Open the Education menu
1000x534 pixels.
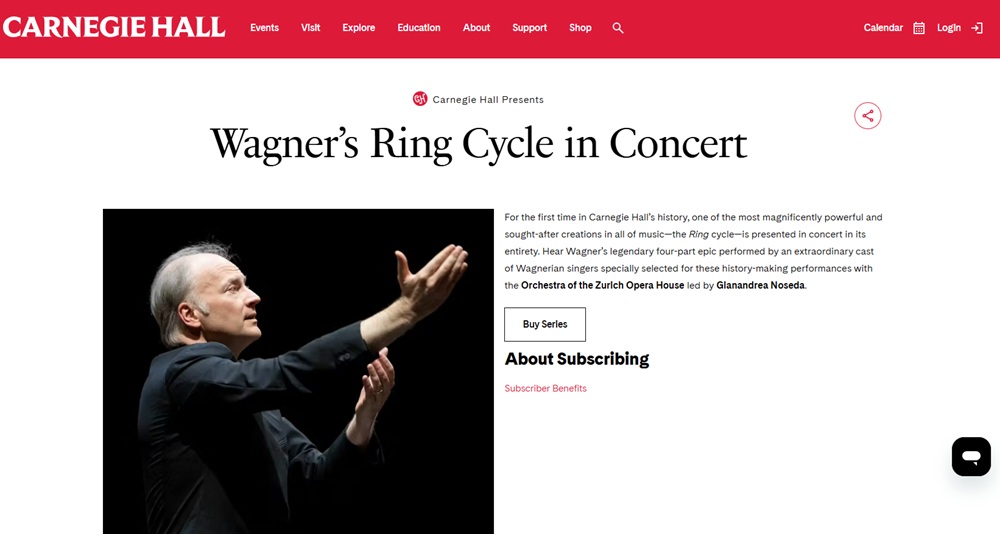[419, 28]
